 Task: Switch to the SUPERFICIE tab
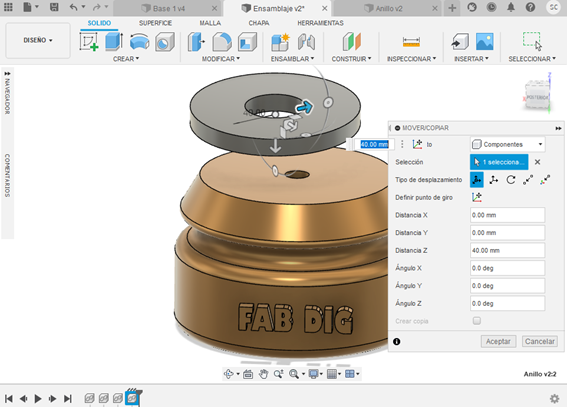pos(155,23)
